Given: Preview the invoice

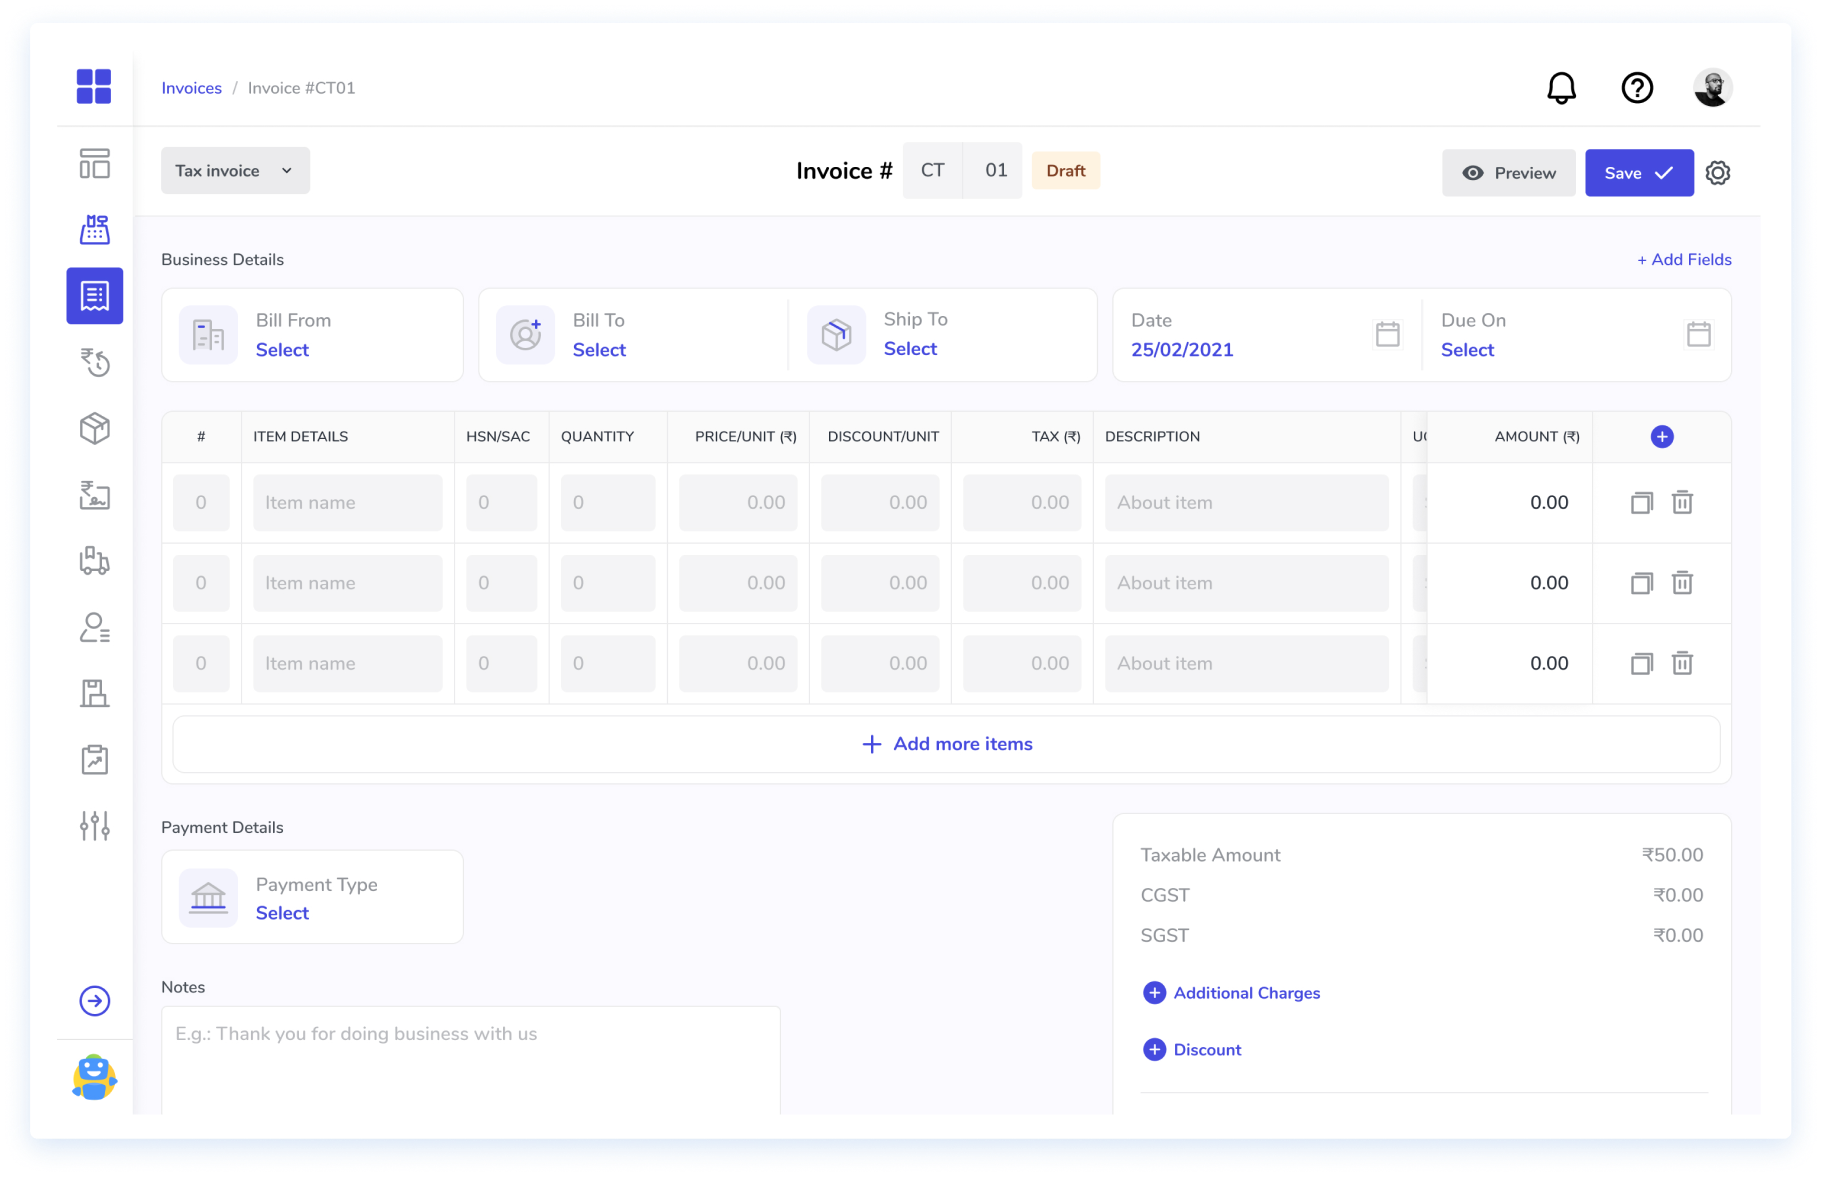Looking at the screenshot, I should pyautogui.click(x=1508, y=173).
